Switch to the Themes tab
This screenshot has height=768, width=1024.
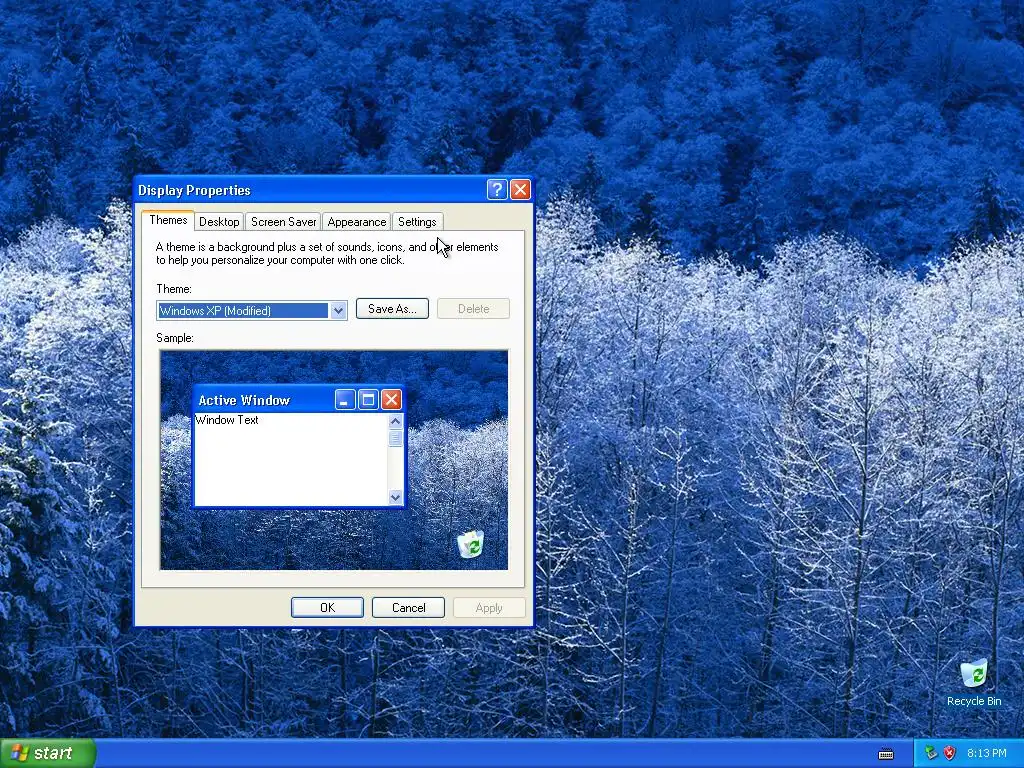[x=168, y=220]
